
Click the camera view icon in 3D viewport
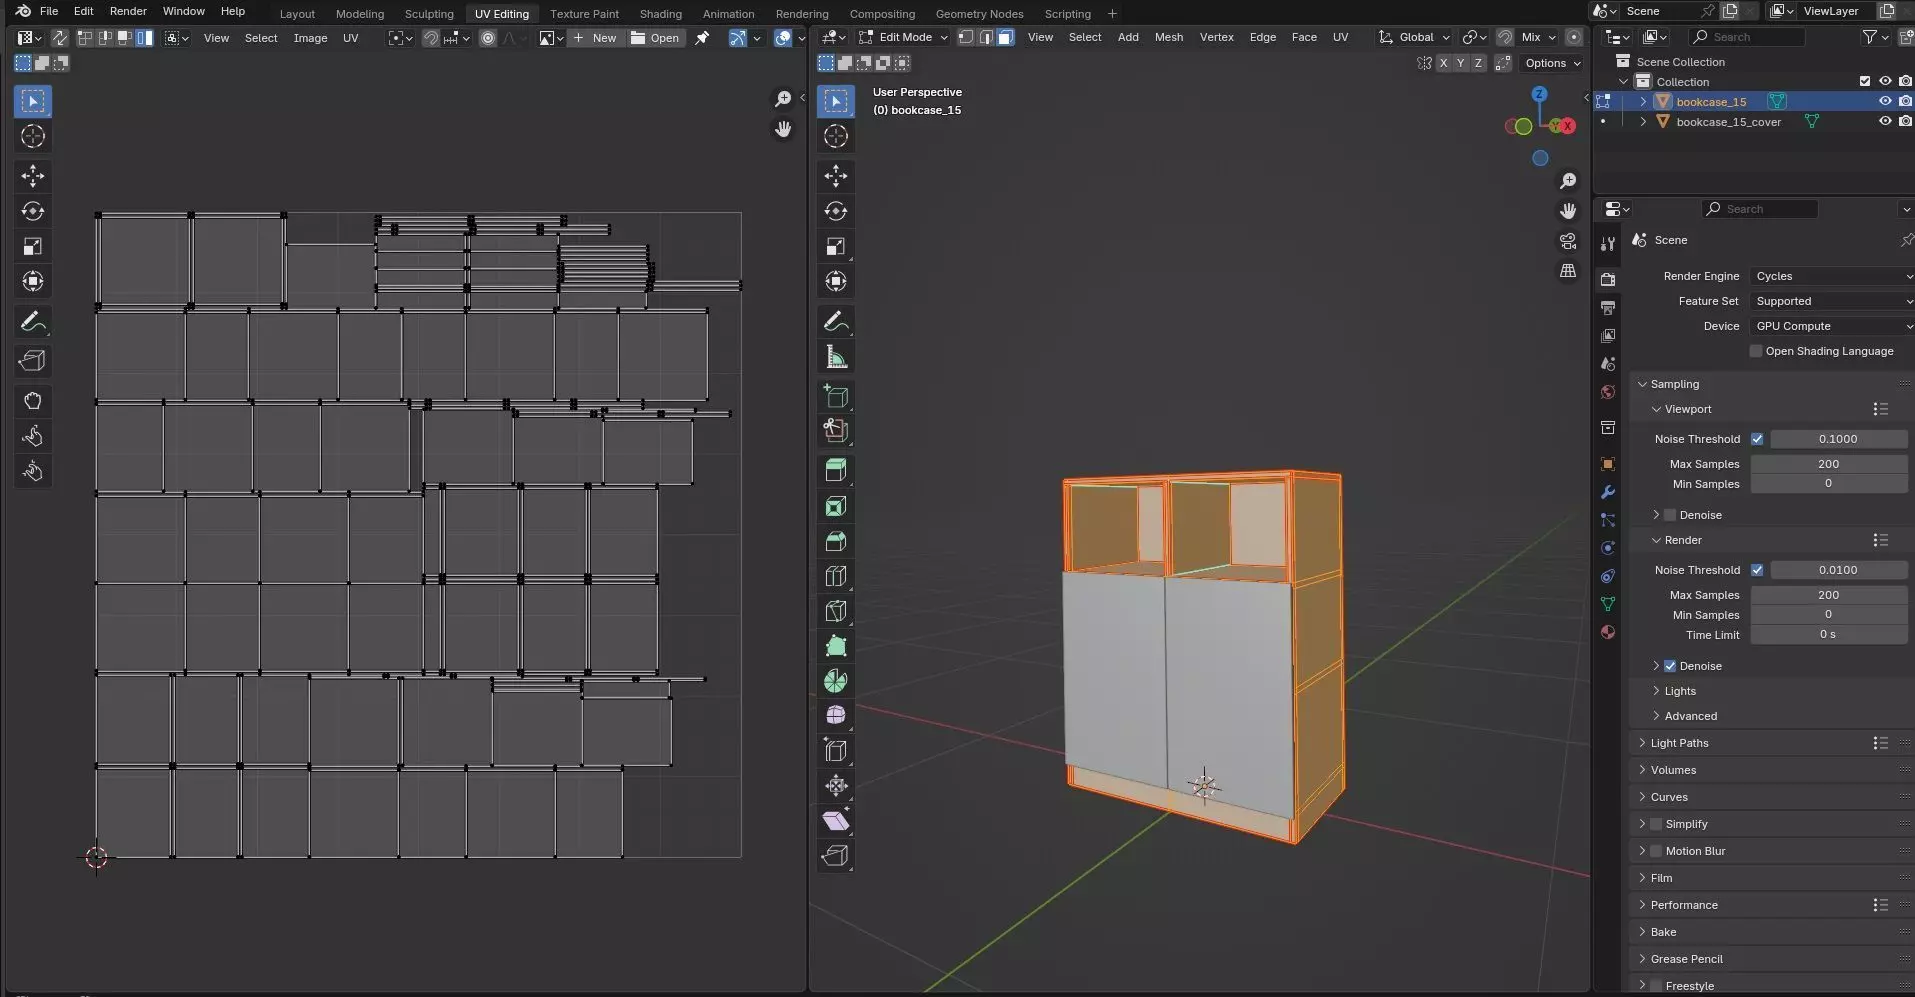click(1568, 241)
